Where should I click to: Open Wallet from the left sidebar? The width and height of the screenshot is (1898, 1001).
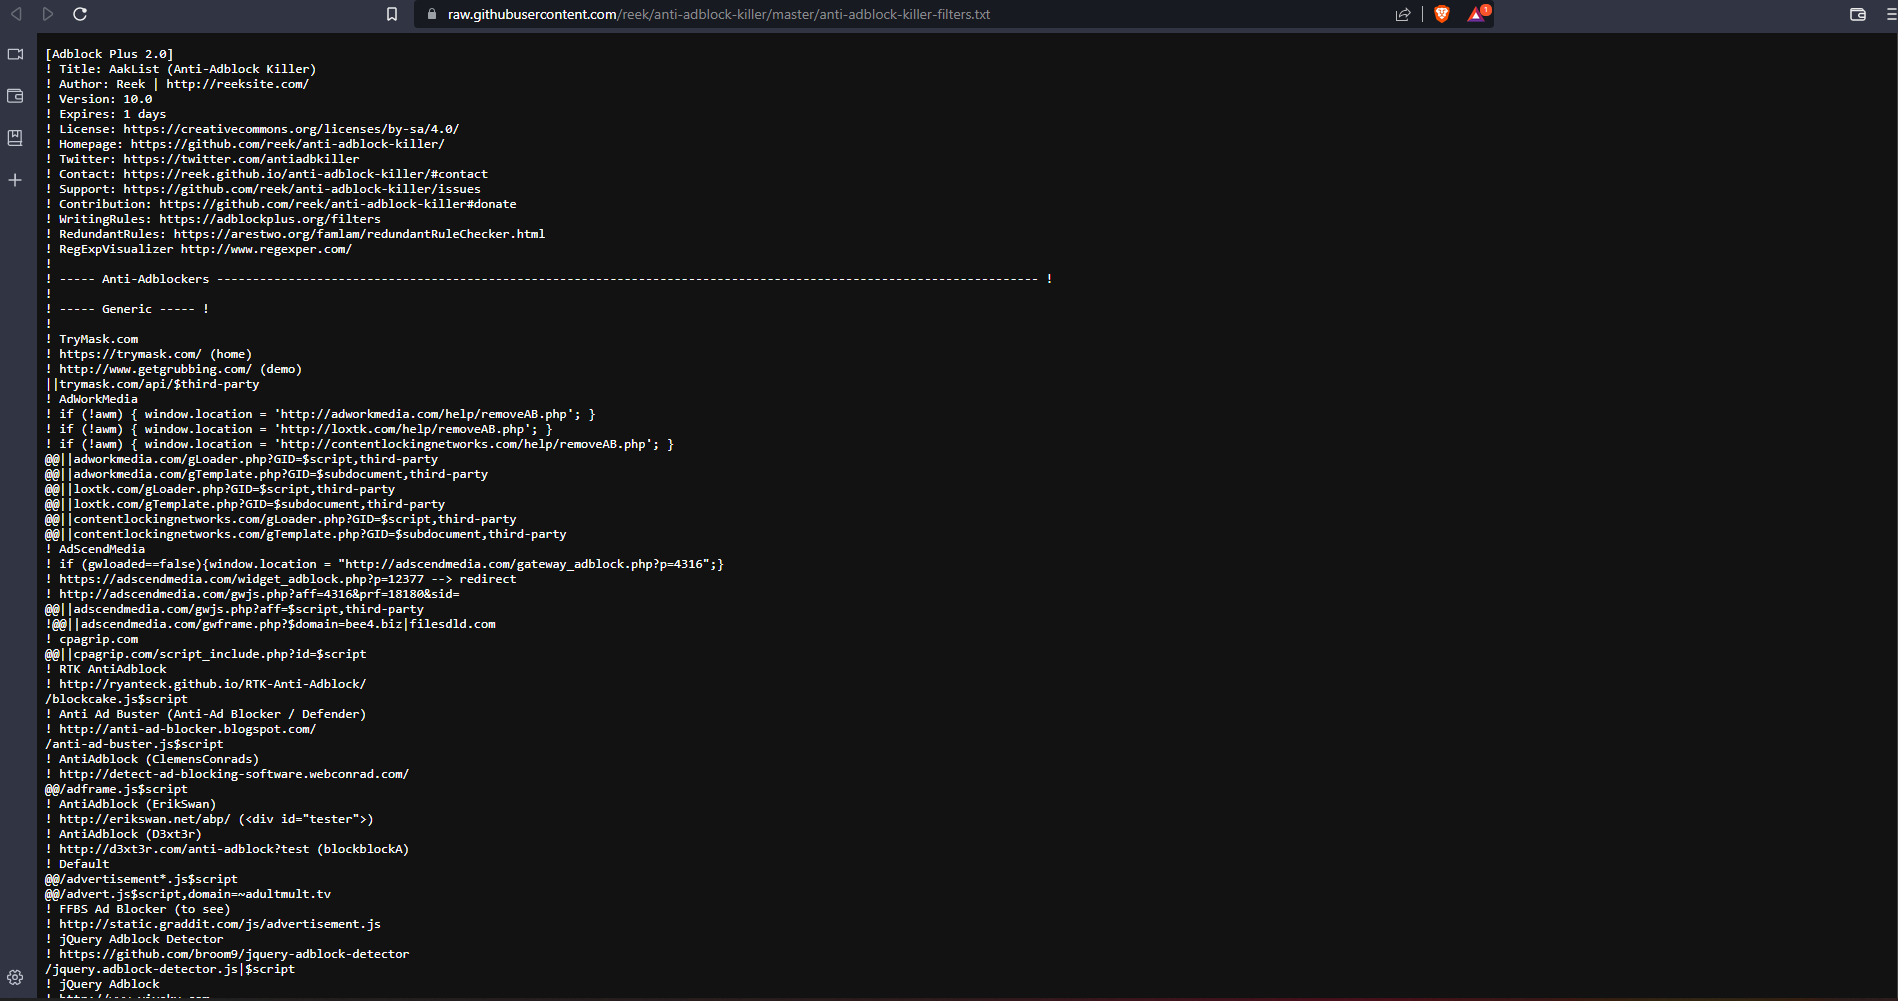coord(14,96)
